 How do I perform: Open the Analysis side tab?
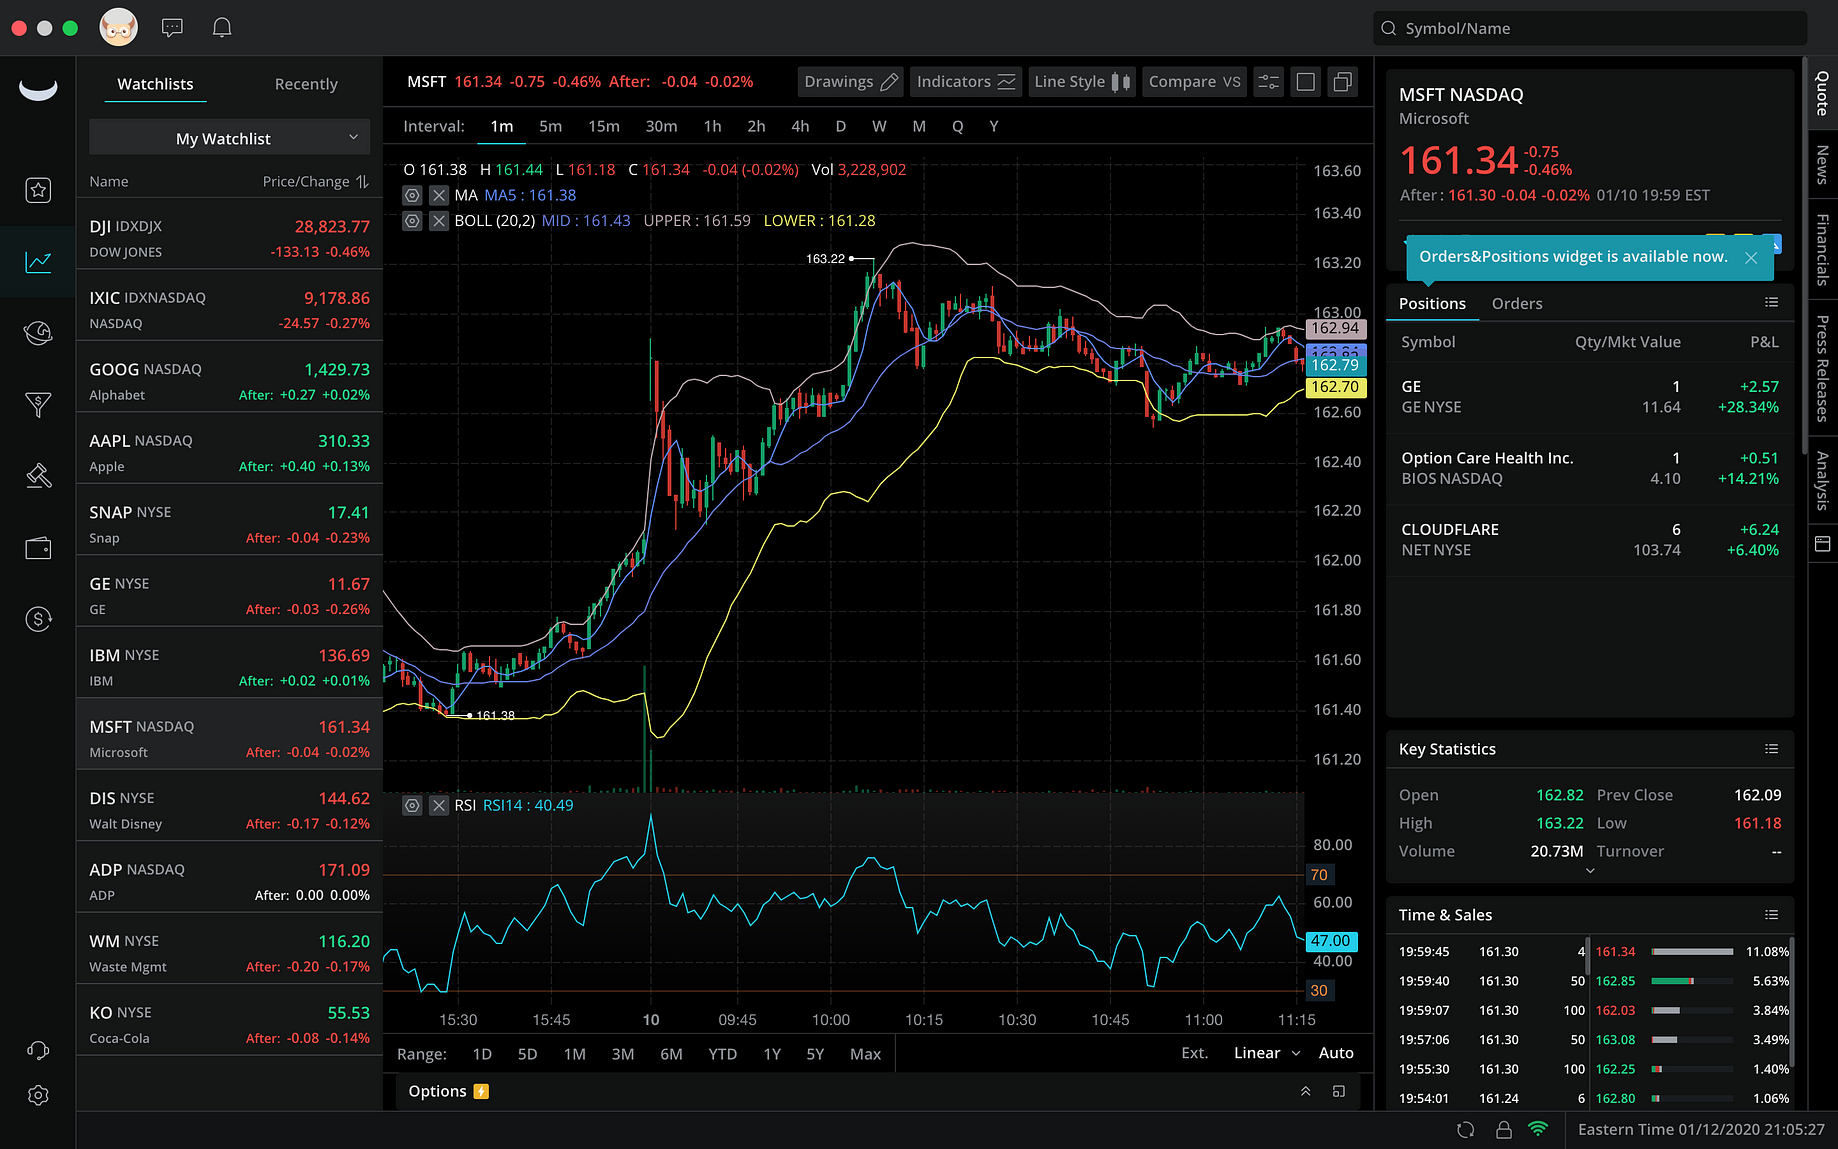tap(1822, 481)
